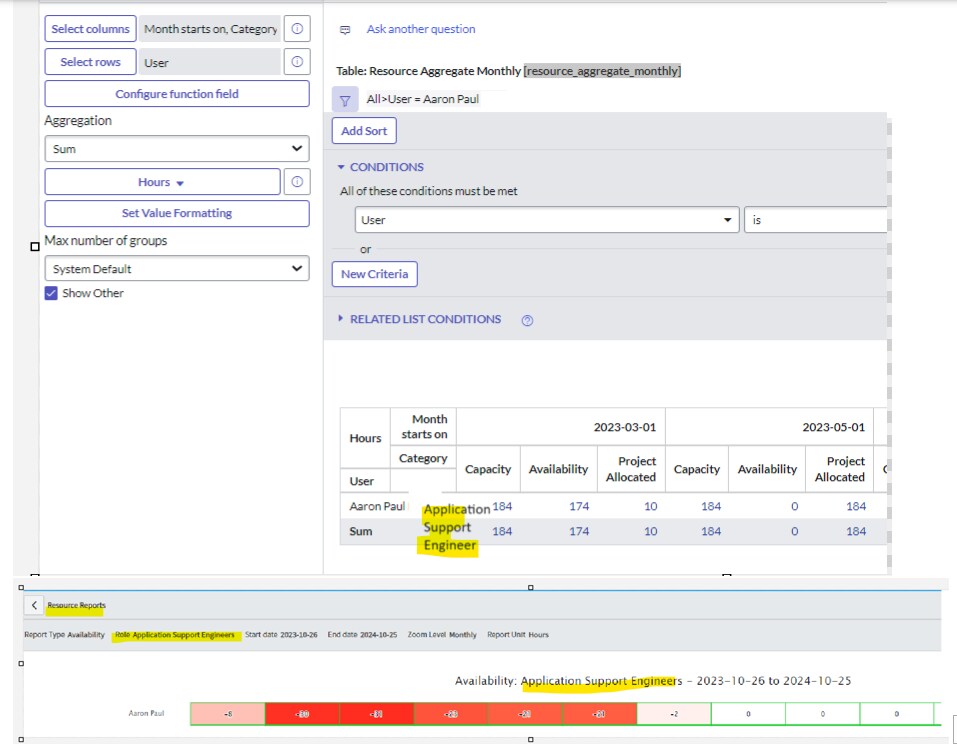Click the Sum row label in the table
Image resolution: width=957 pixels, height=748 pixels.
tap(361, 531)
